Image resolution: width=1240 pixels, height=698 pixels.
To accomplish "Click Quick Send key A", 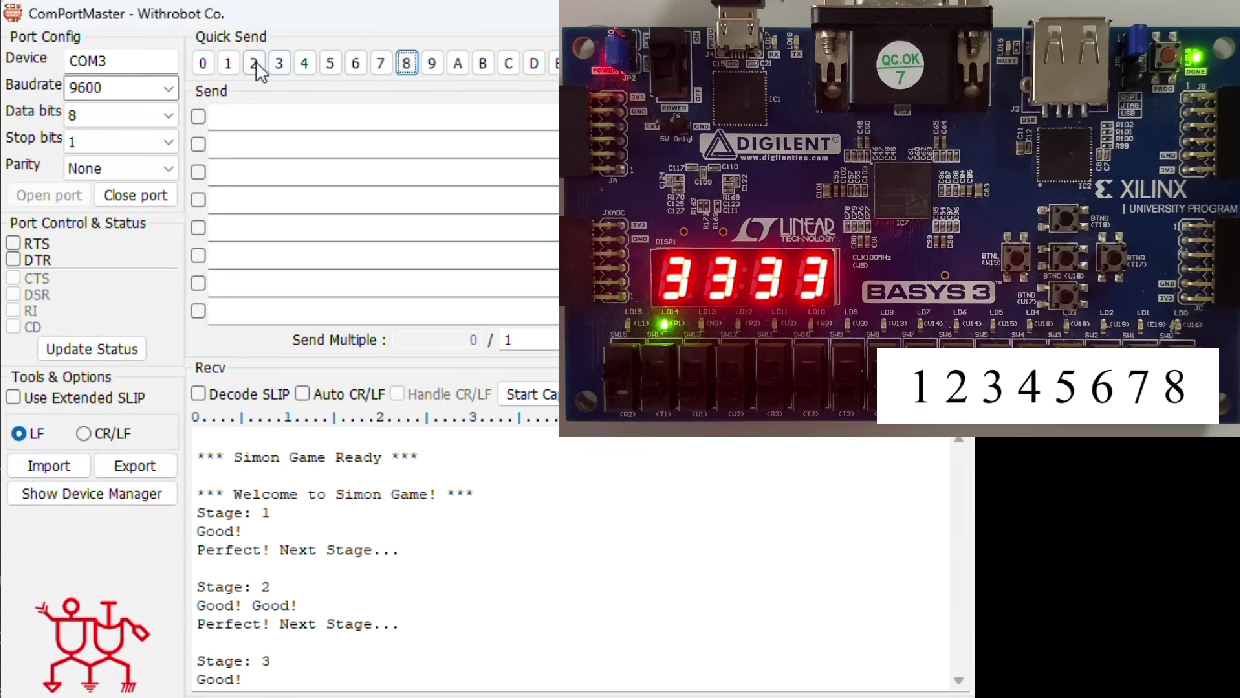I will click(457, 63).
